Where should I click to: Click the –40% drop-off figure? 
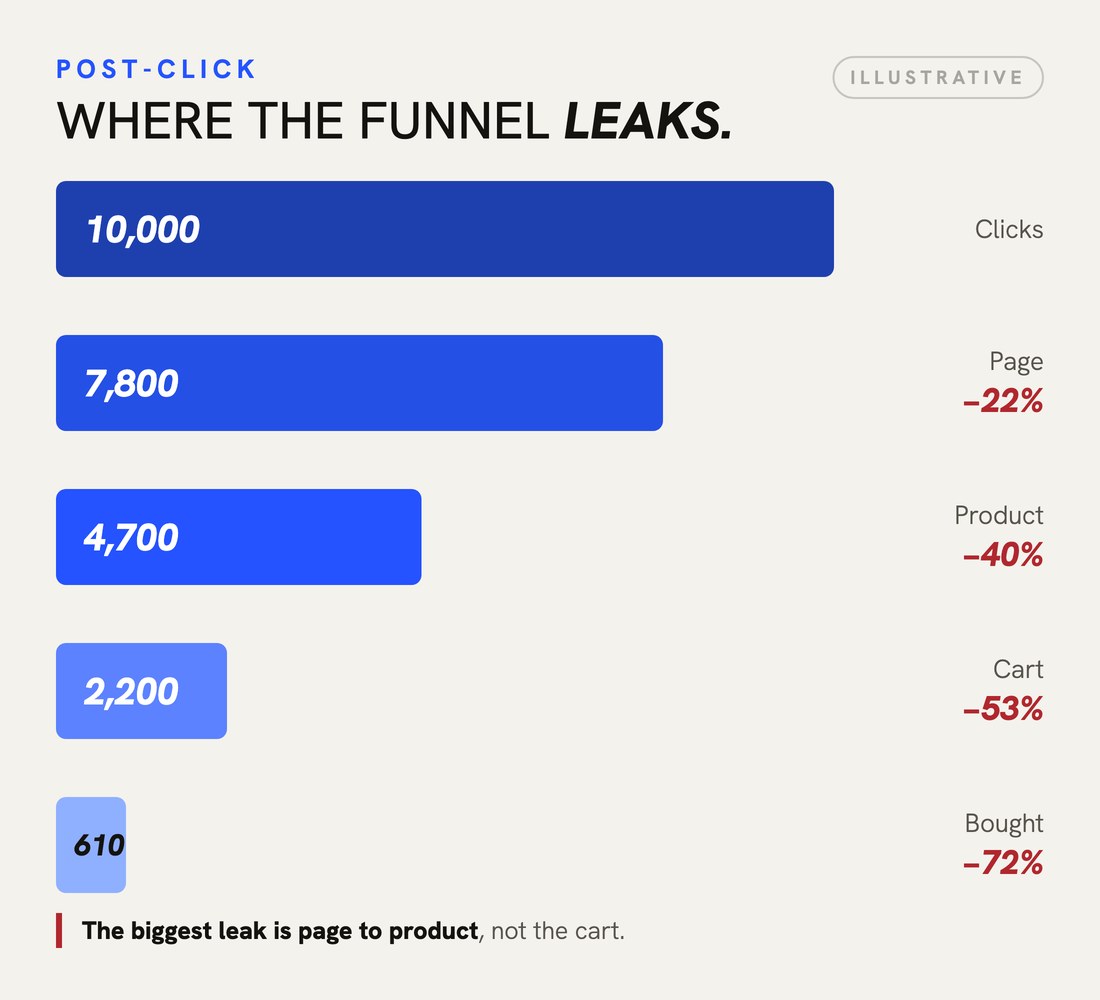(1003, 554)
